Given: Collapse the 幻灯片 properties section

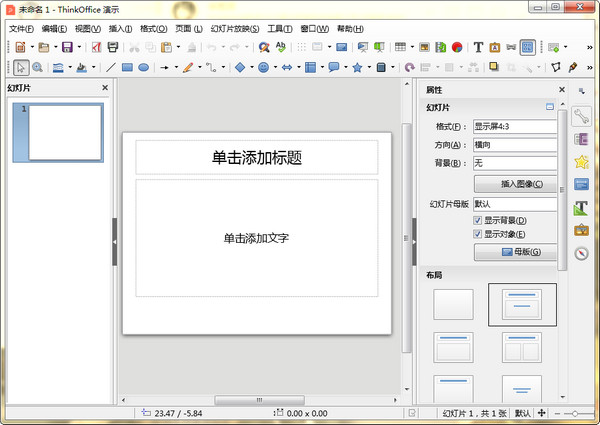Looking at the screenshot, I should click(x=549, y=107).
